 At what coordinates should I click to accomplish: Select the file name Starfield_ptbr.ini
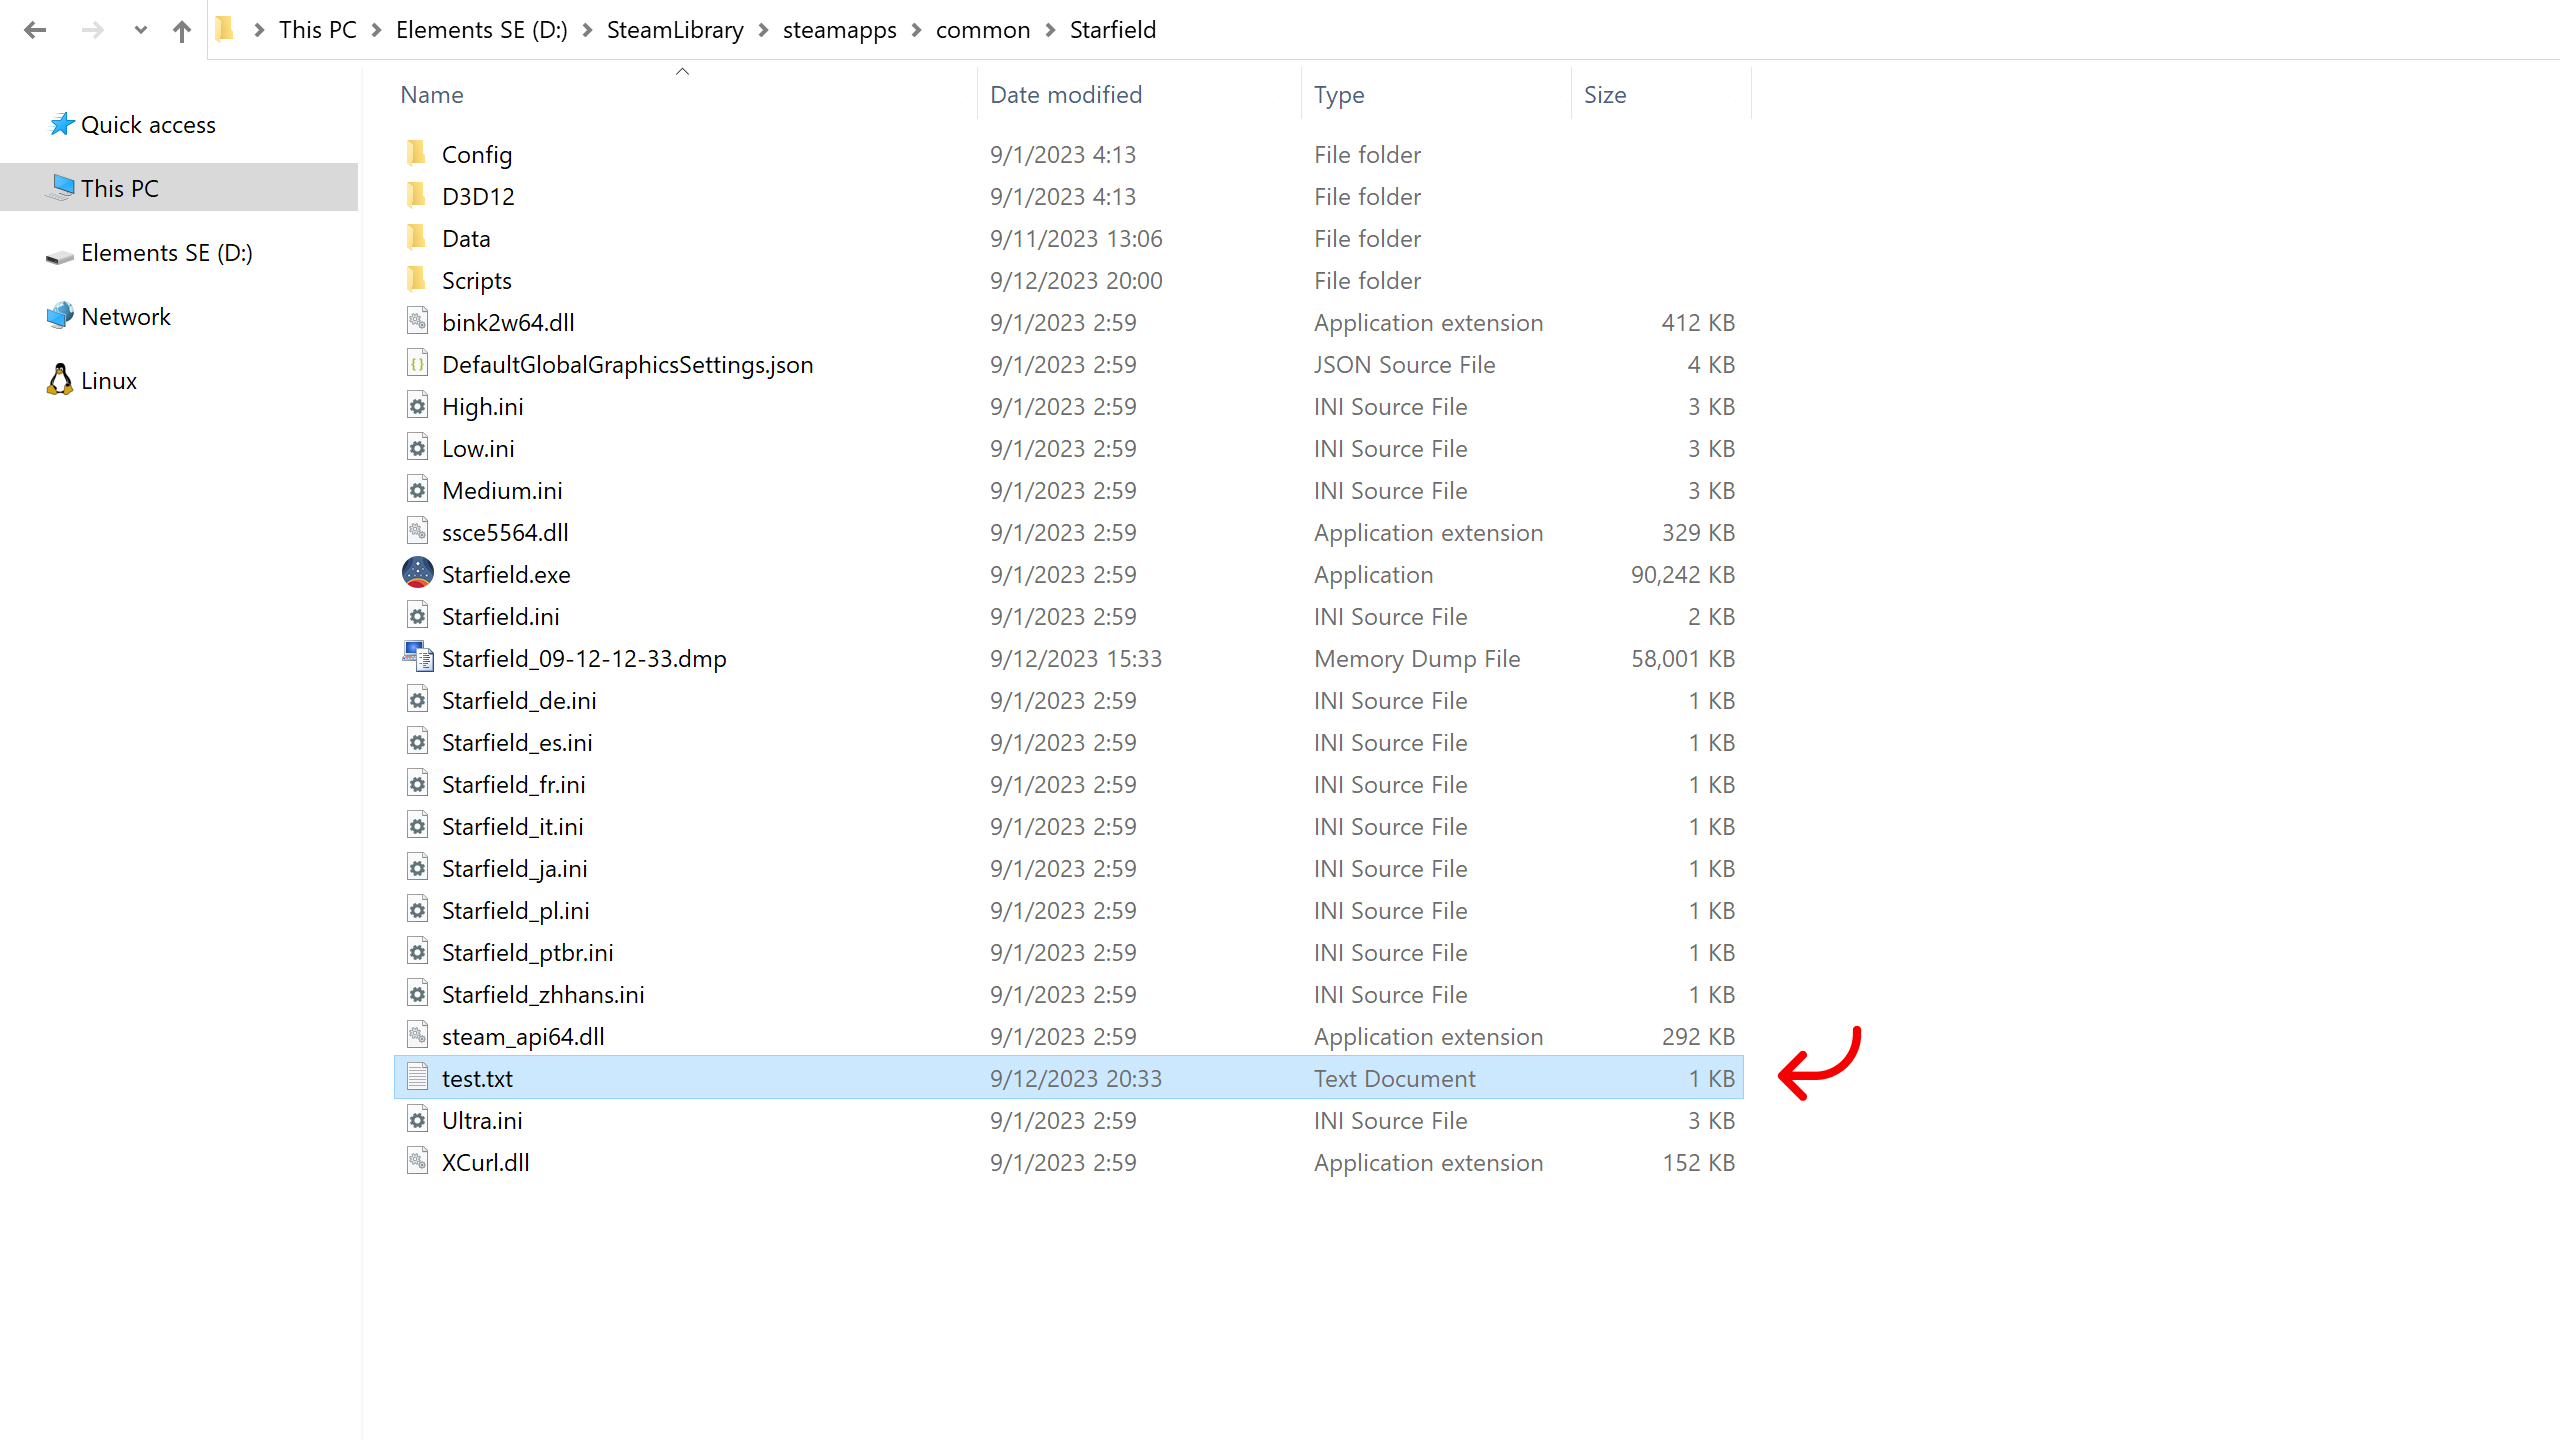(528, 953)
